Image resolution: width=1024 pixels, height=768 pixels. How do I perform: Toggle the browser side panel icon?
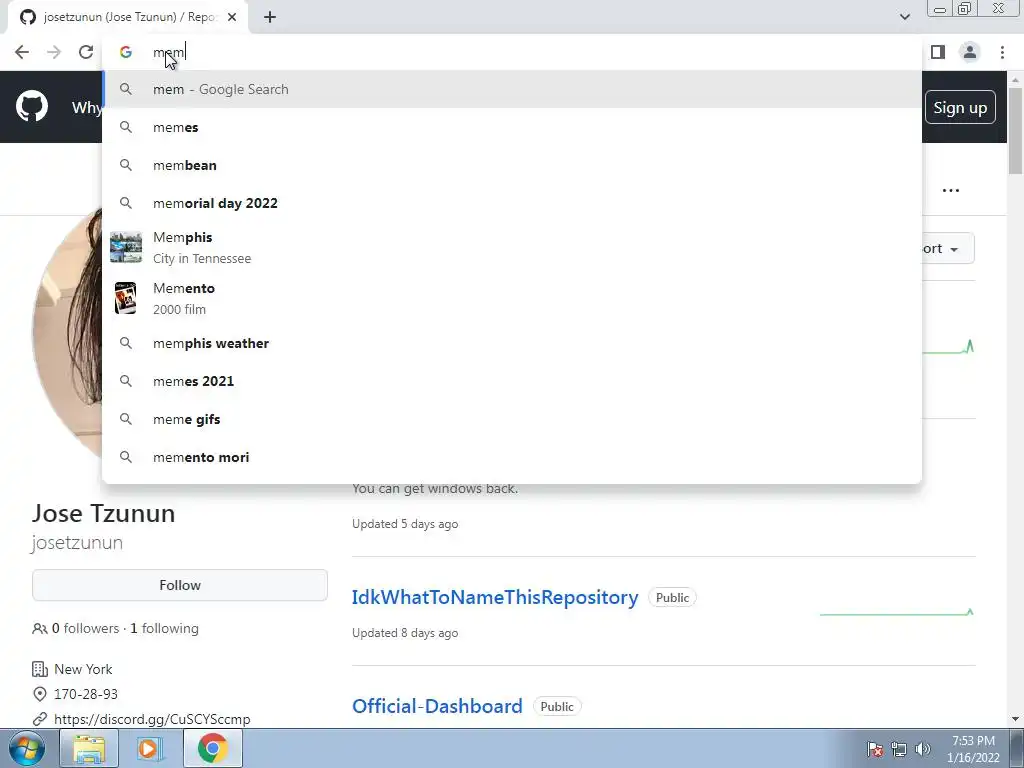click(x=938, y=52)
